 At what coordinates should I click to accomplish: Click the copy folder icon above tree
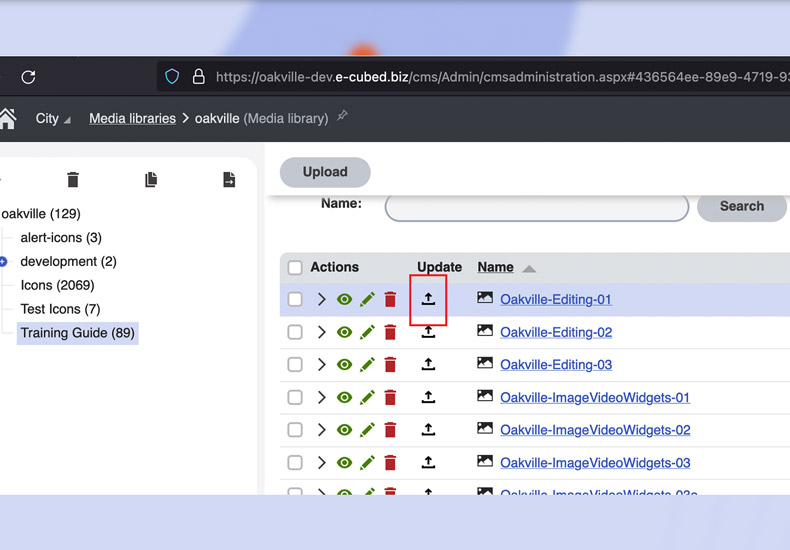click(151, 180)
